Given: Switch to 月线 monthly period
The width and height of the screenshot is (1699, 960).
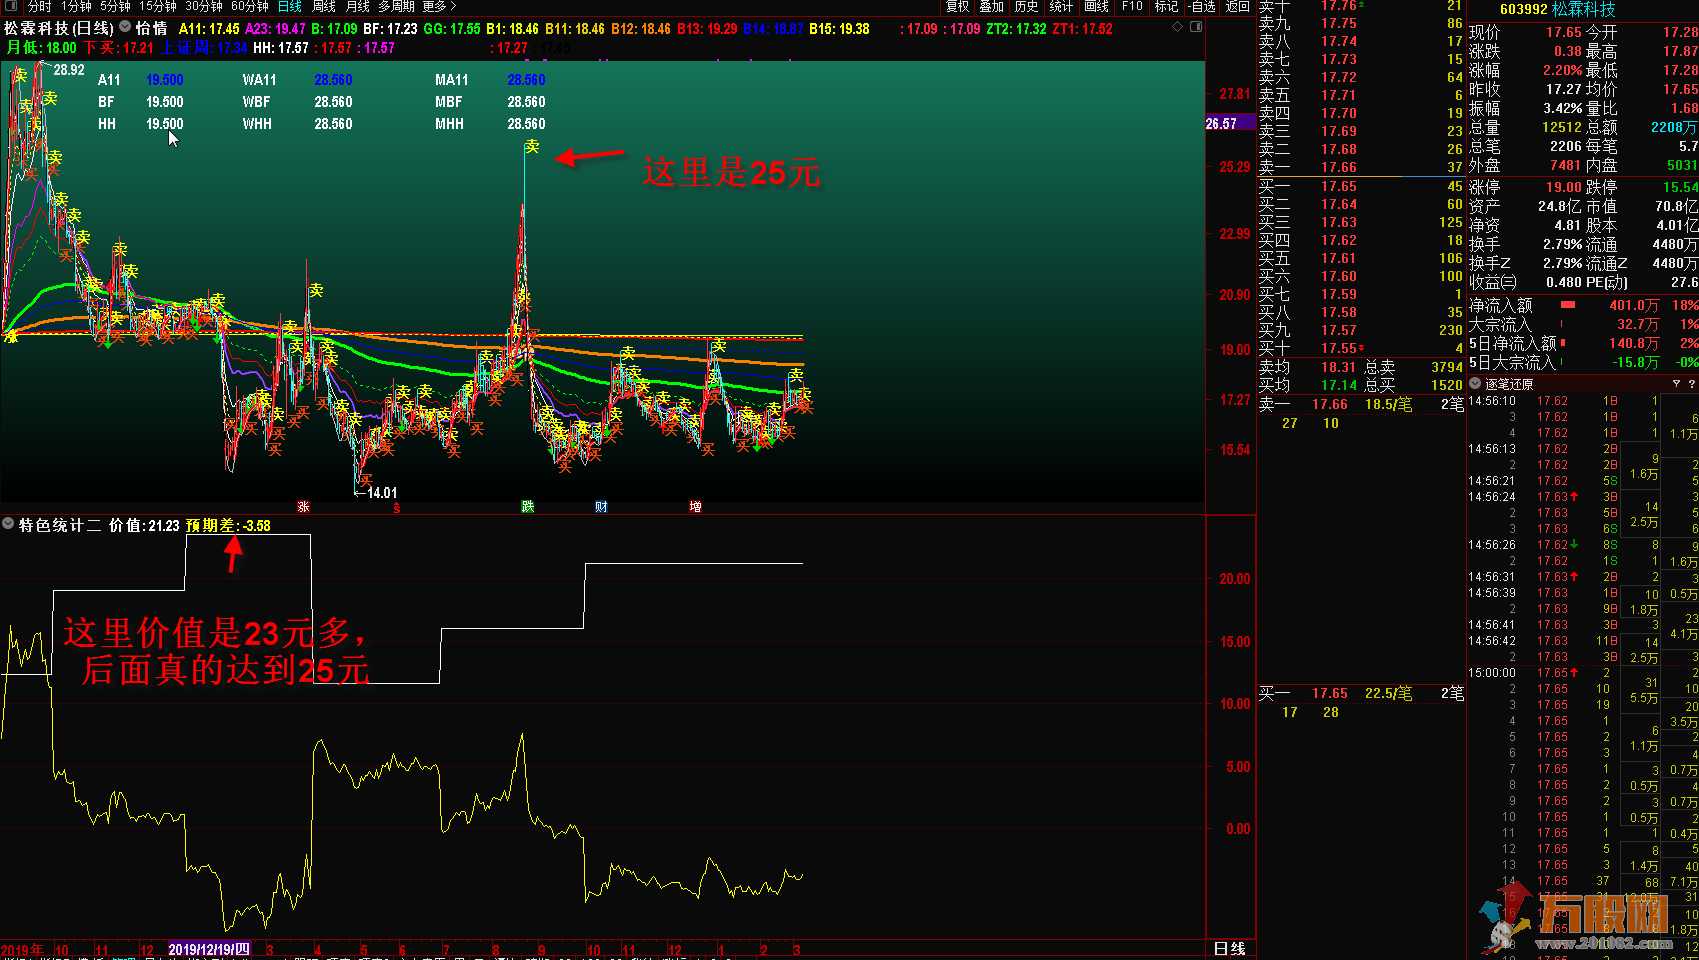Looking at the screenshot, I should (357, 6).
